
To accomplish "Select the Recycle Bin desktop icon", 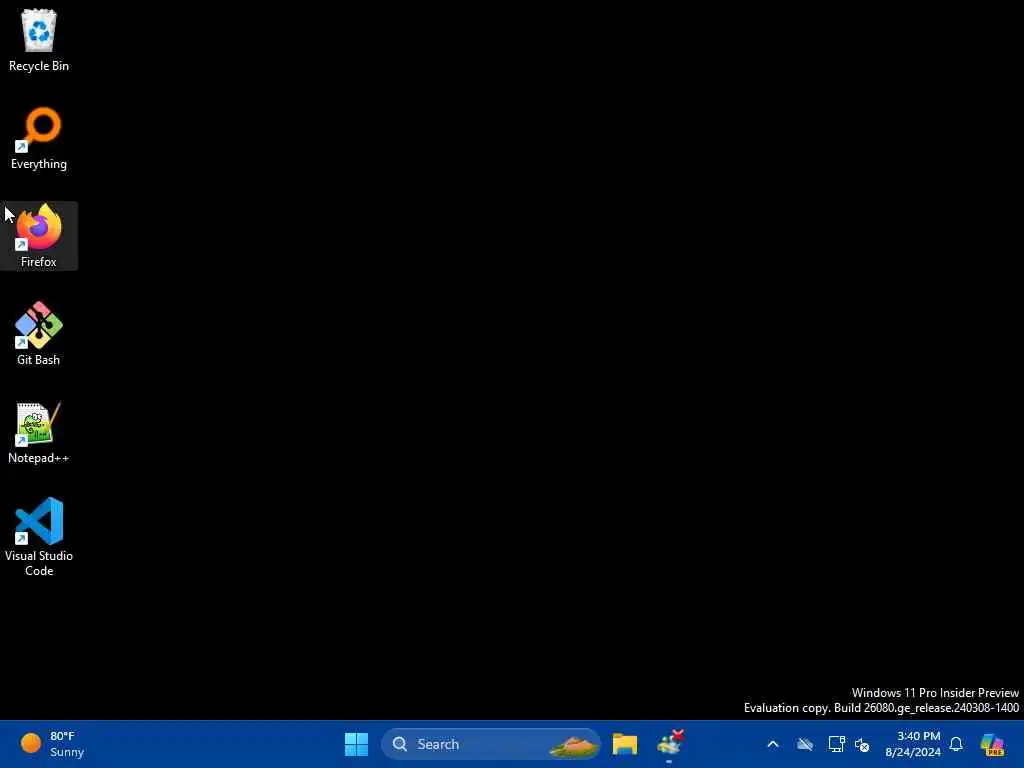I will pyautogui.click(x=39, y=39).
